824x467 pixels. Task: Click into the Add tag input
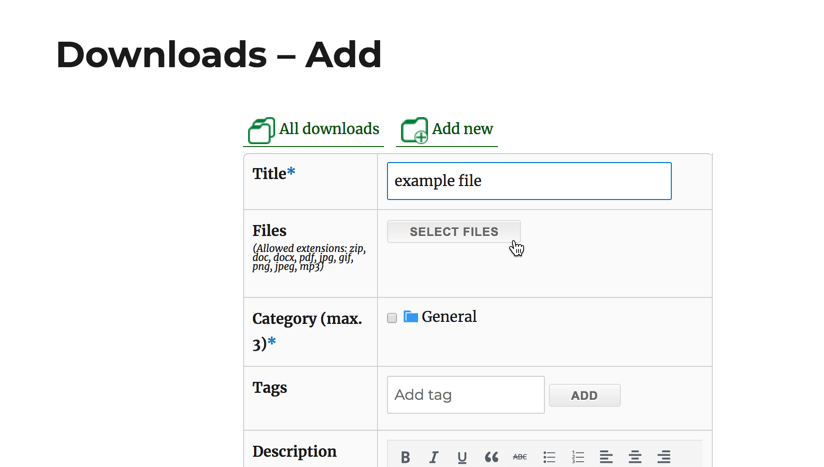465,395
